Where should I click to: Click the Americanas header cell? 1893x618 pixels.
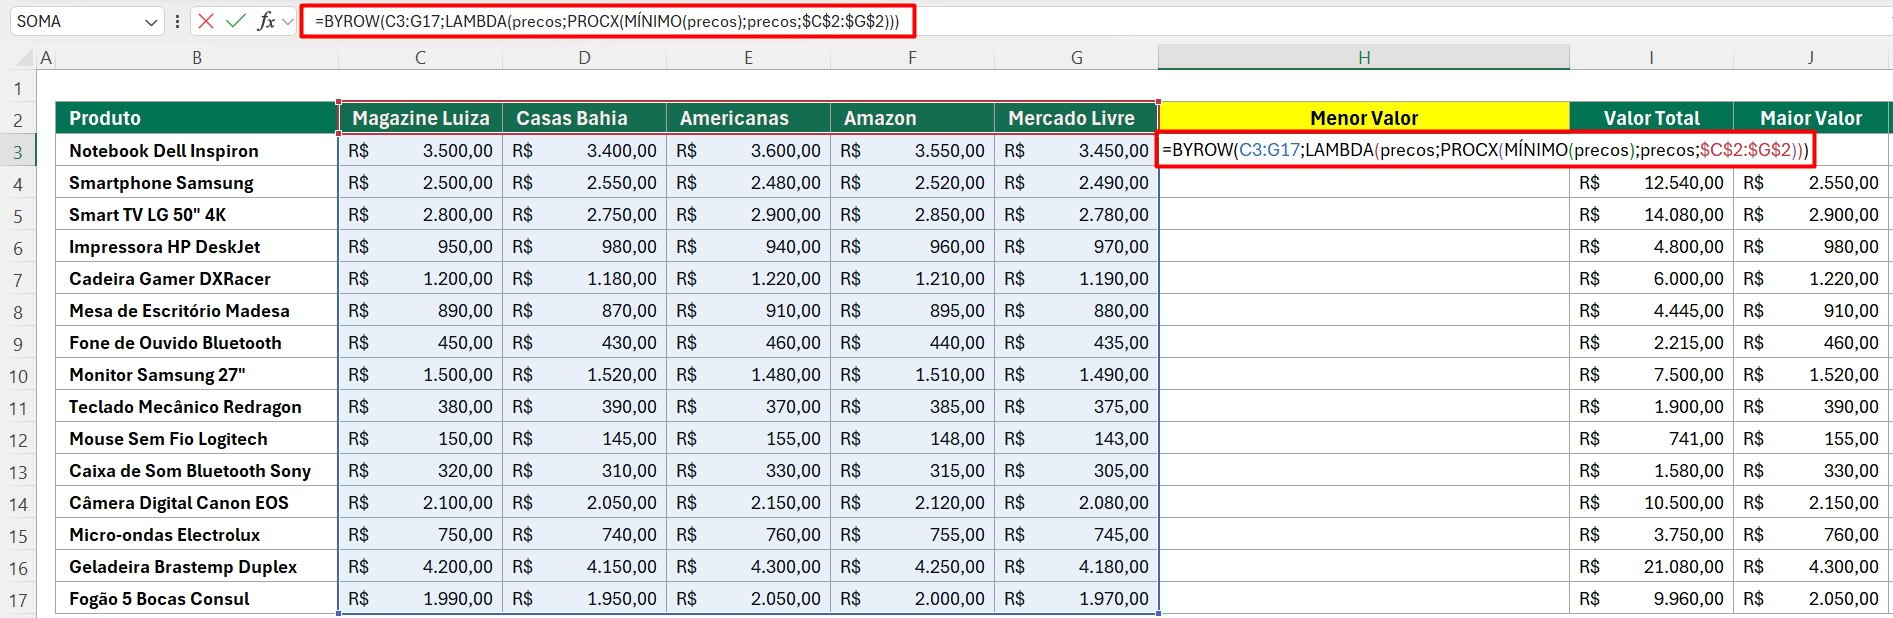point(748,118)
